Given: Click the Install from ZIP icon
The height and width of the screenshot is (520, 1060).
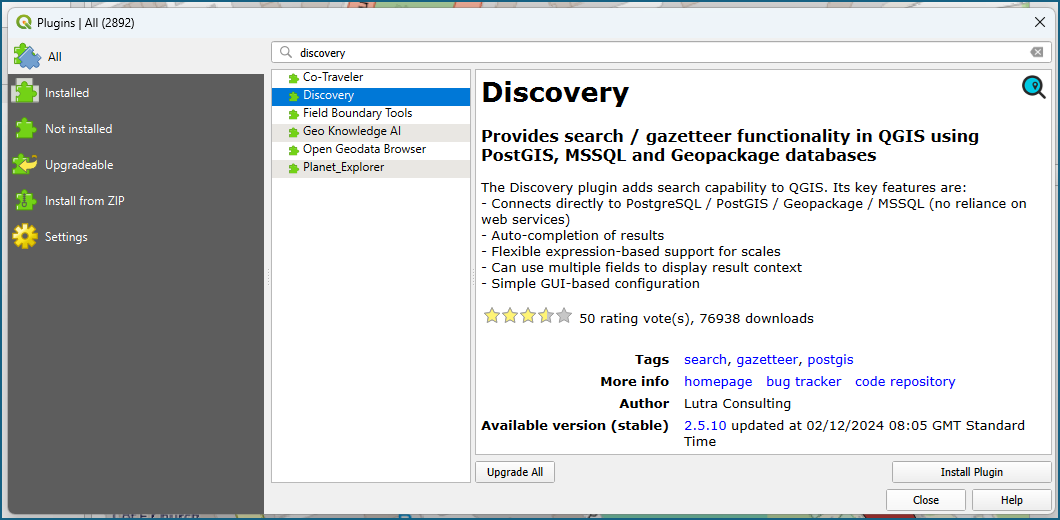Looking at the screenshot, I should [x=25, y=201].
